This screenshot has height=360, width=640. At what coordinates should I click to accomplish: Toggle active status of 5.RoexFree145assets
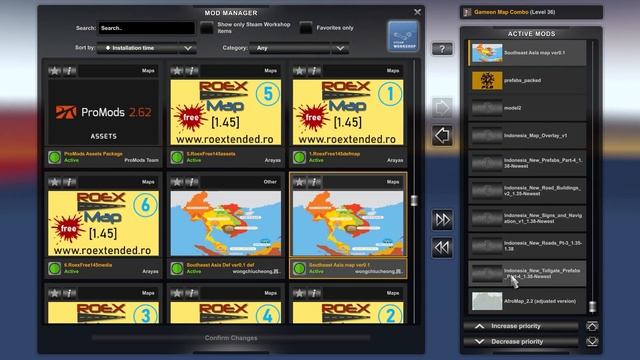[x=177, y=157]
